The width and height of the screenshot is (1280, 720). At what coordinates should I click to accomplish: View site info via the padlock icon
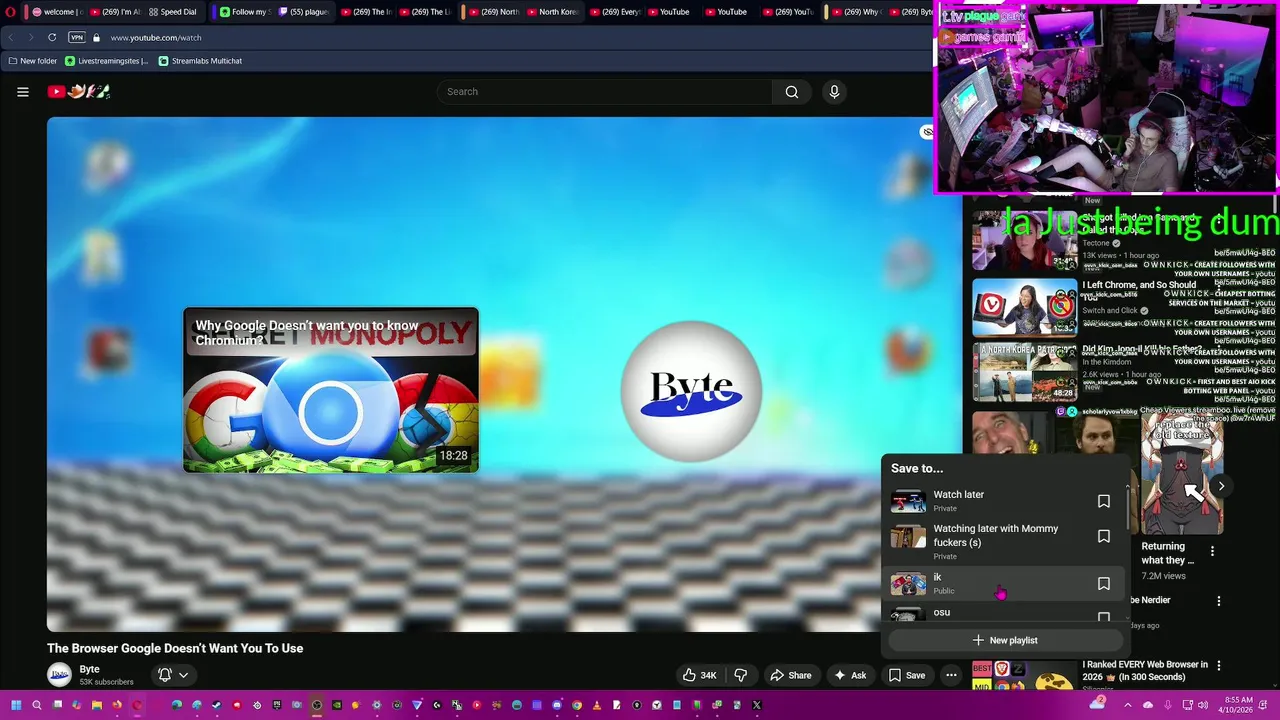pos(97,37)
